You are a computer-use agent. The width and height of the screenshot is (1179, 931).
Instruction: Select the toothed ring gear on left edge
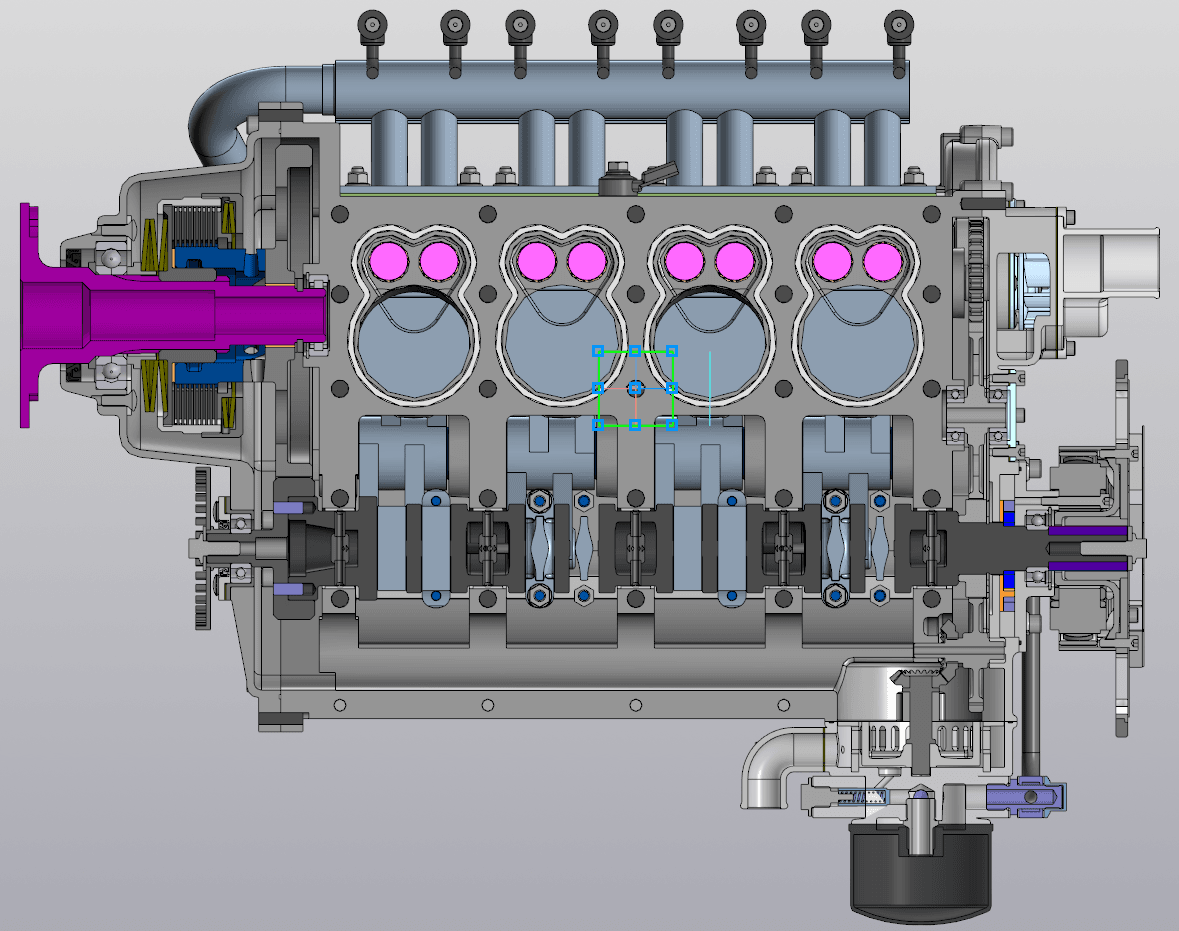(203, 548)
